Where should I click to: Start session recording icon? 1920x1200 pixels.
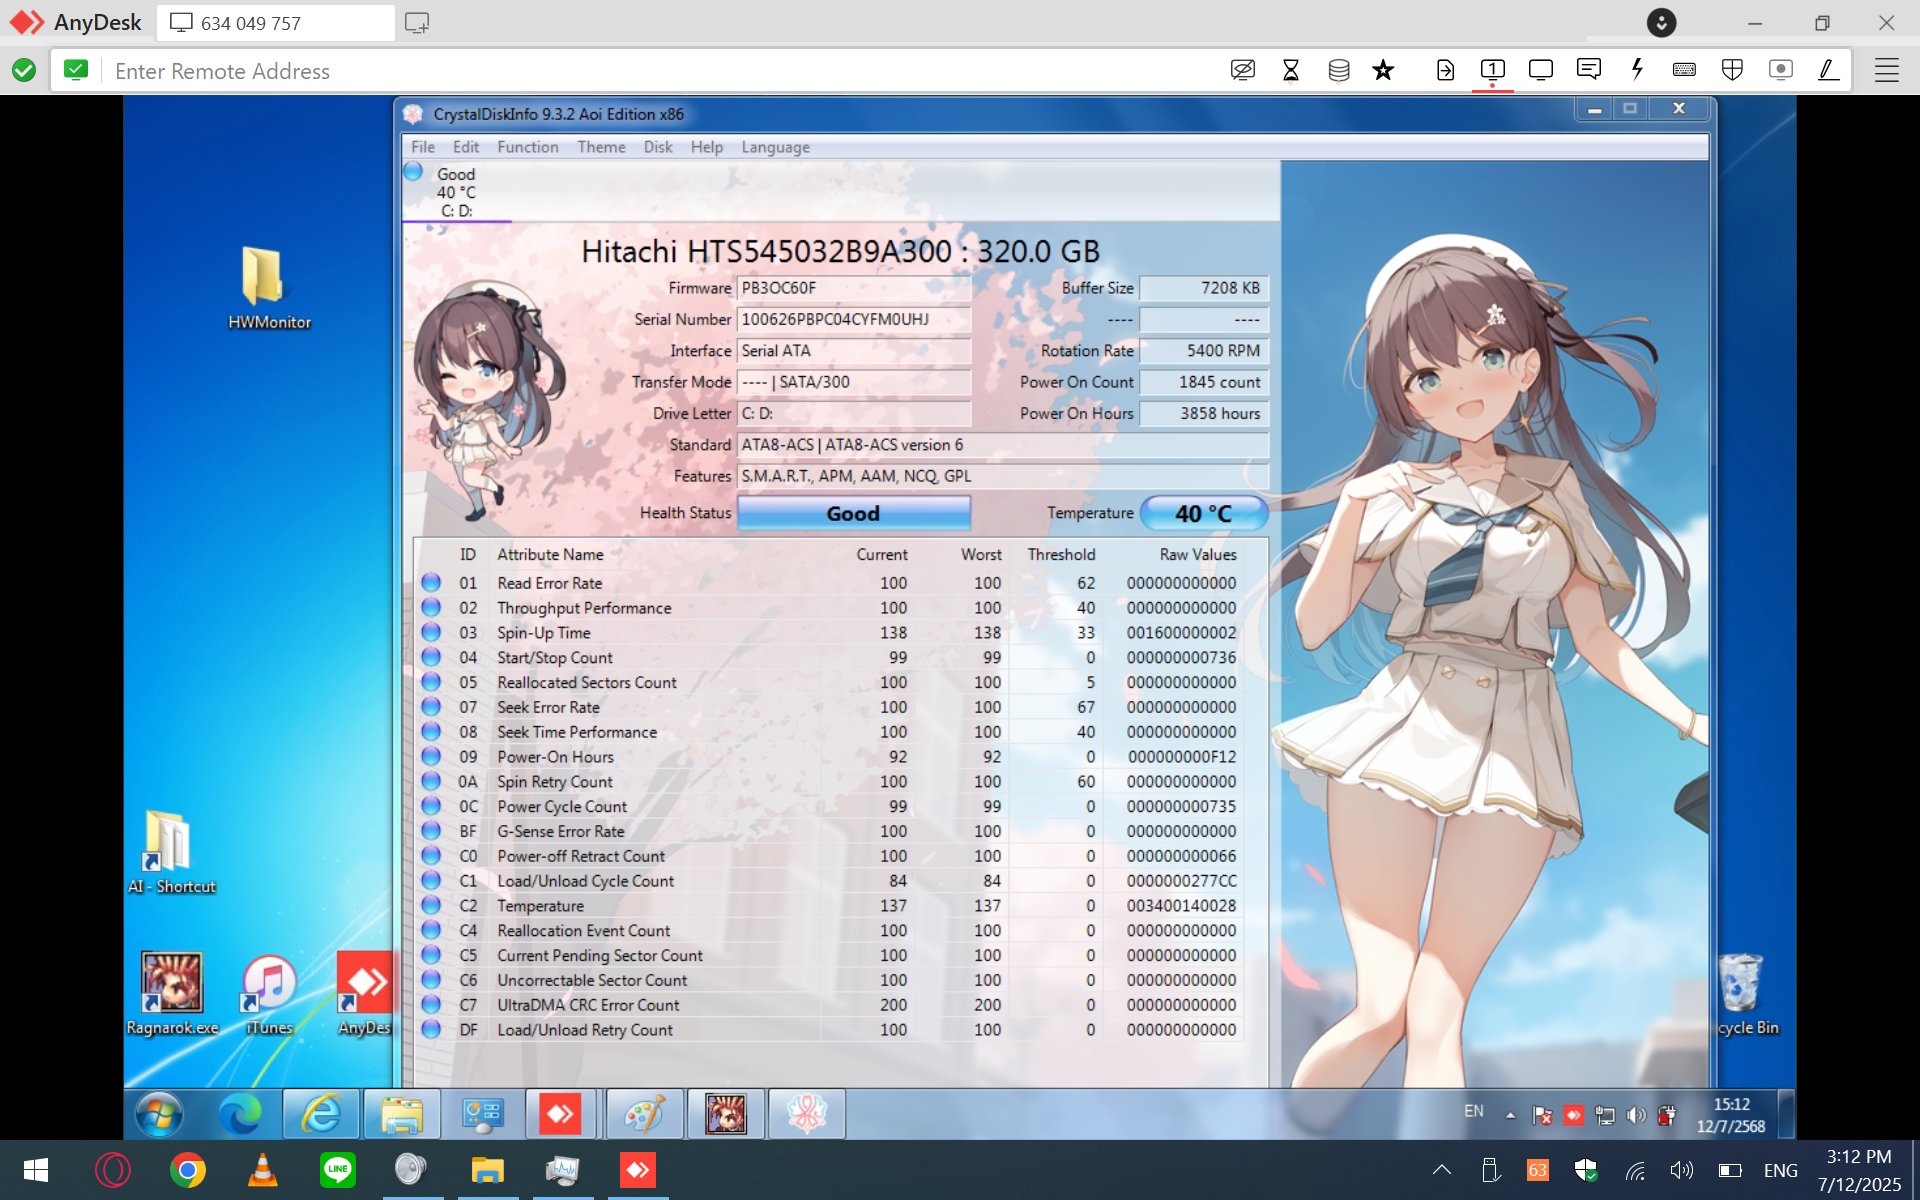click(x=1780, y=70)
